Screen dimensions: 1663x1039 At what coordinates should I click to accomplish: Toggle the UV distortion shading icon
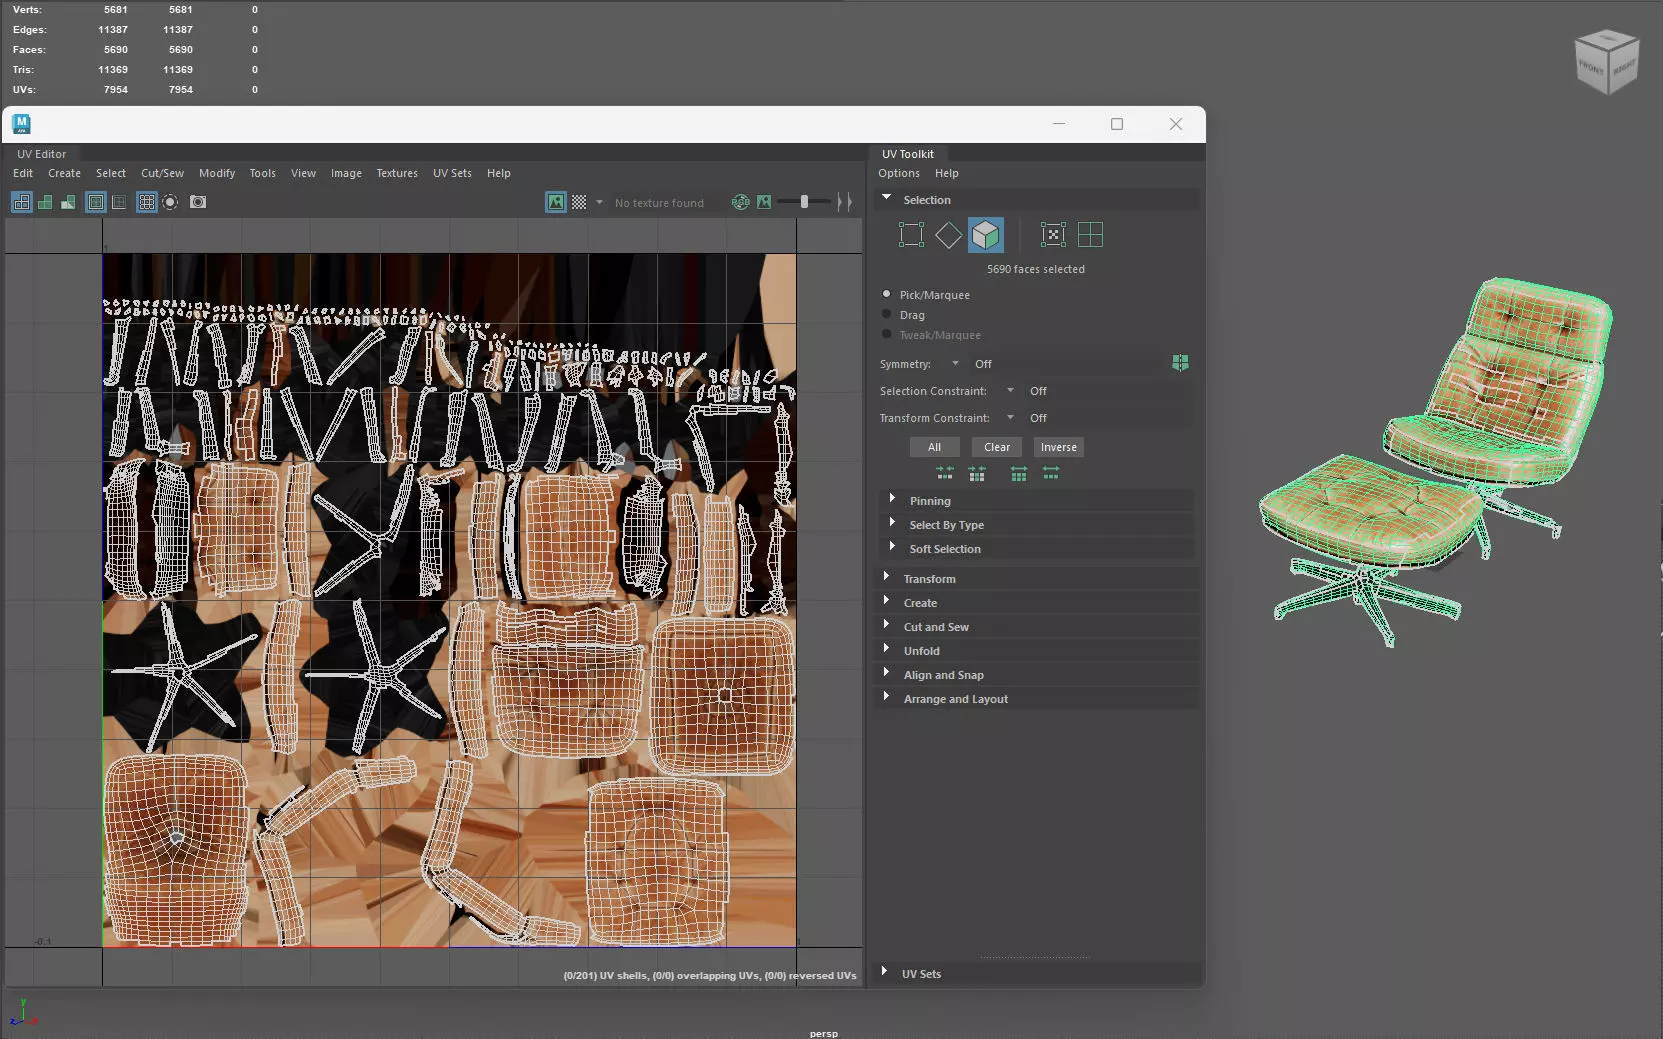point(68,202)
